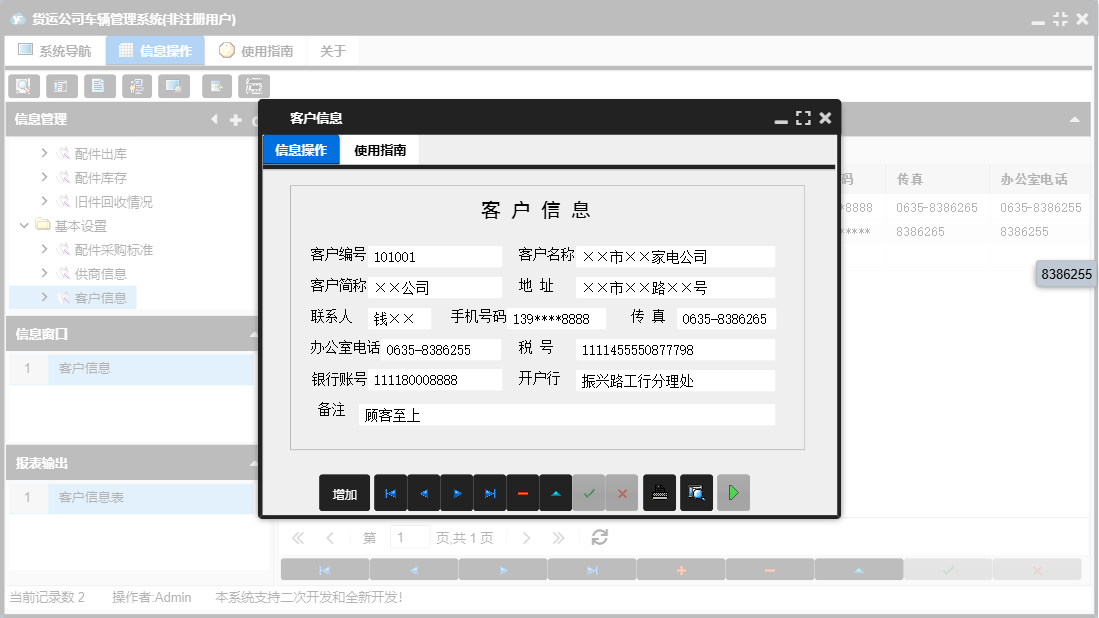Click inside the 备注 remarks input field
Viewport: 1099px width, 618px height.
(565, 413)
